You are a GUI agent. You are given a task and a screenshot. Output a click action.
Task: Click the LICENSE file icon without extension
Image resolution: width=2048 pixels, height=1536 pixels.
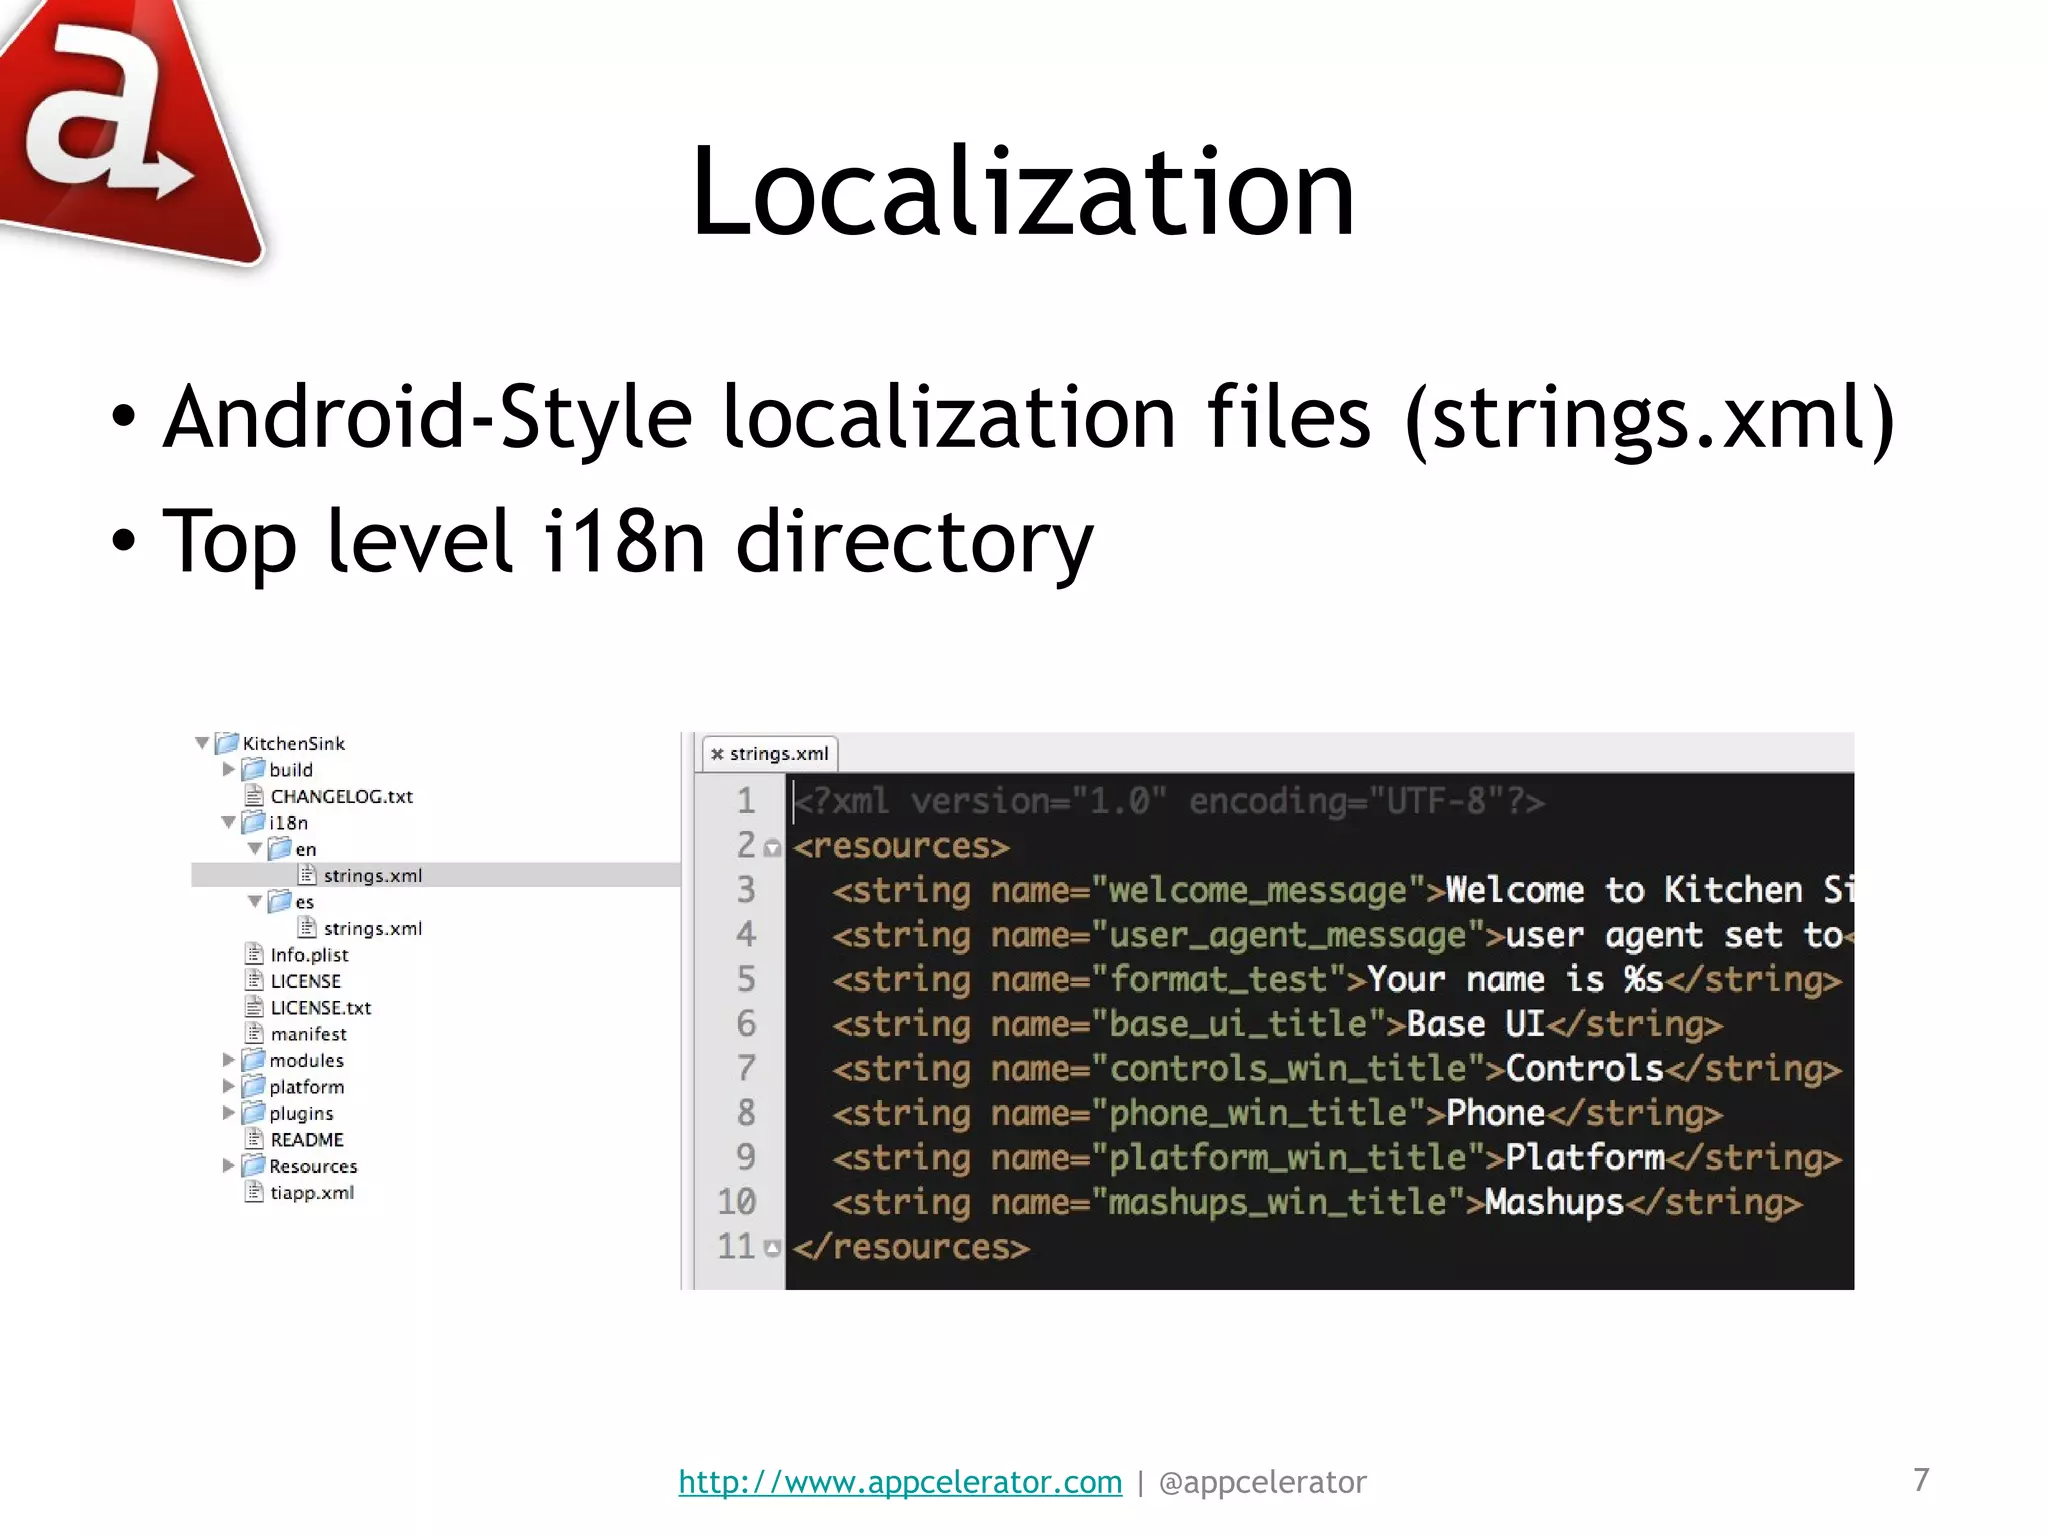(254, 981)
